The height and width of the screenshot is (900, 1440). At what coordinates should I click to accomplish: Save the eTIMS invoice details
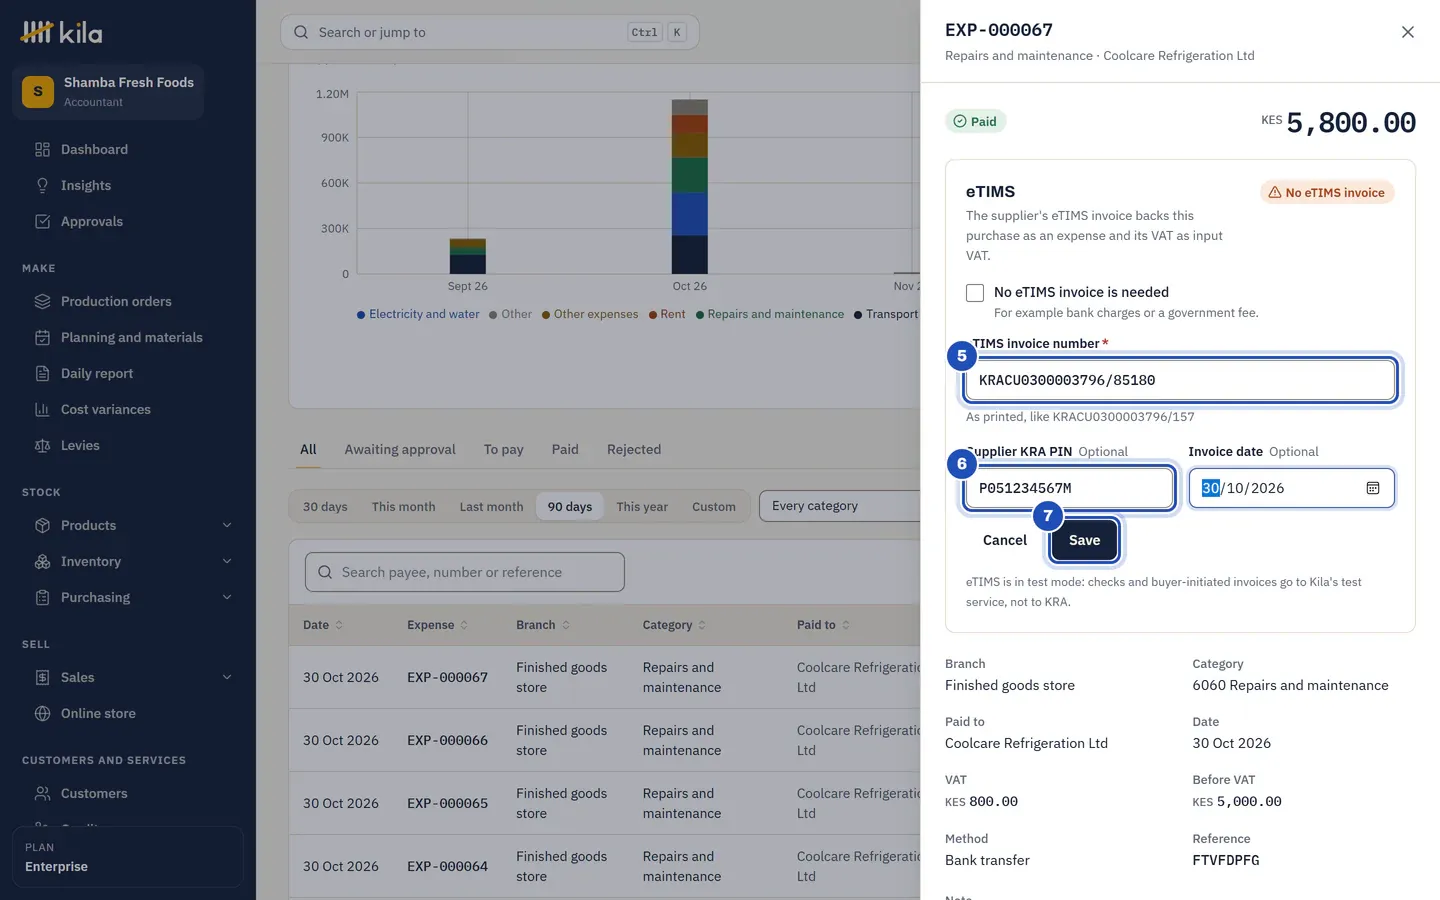[1084, 540]
